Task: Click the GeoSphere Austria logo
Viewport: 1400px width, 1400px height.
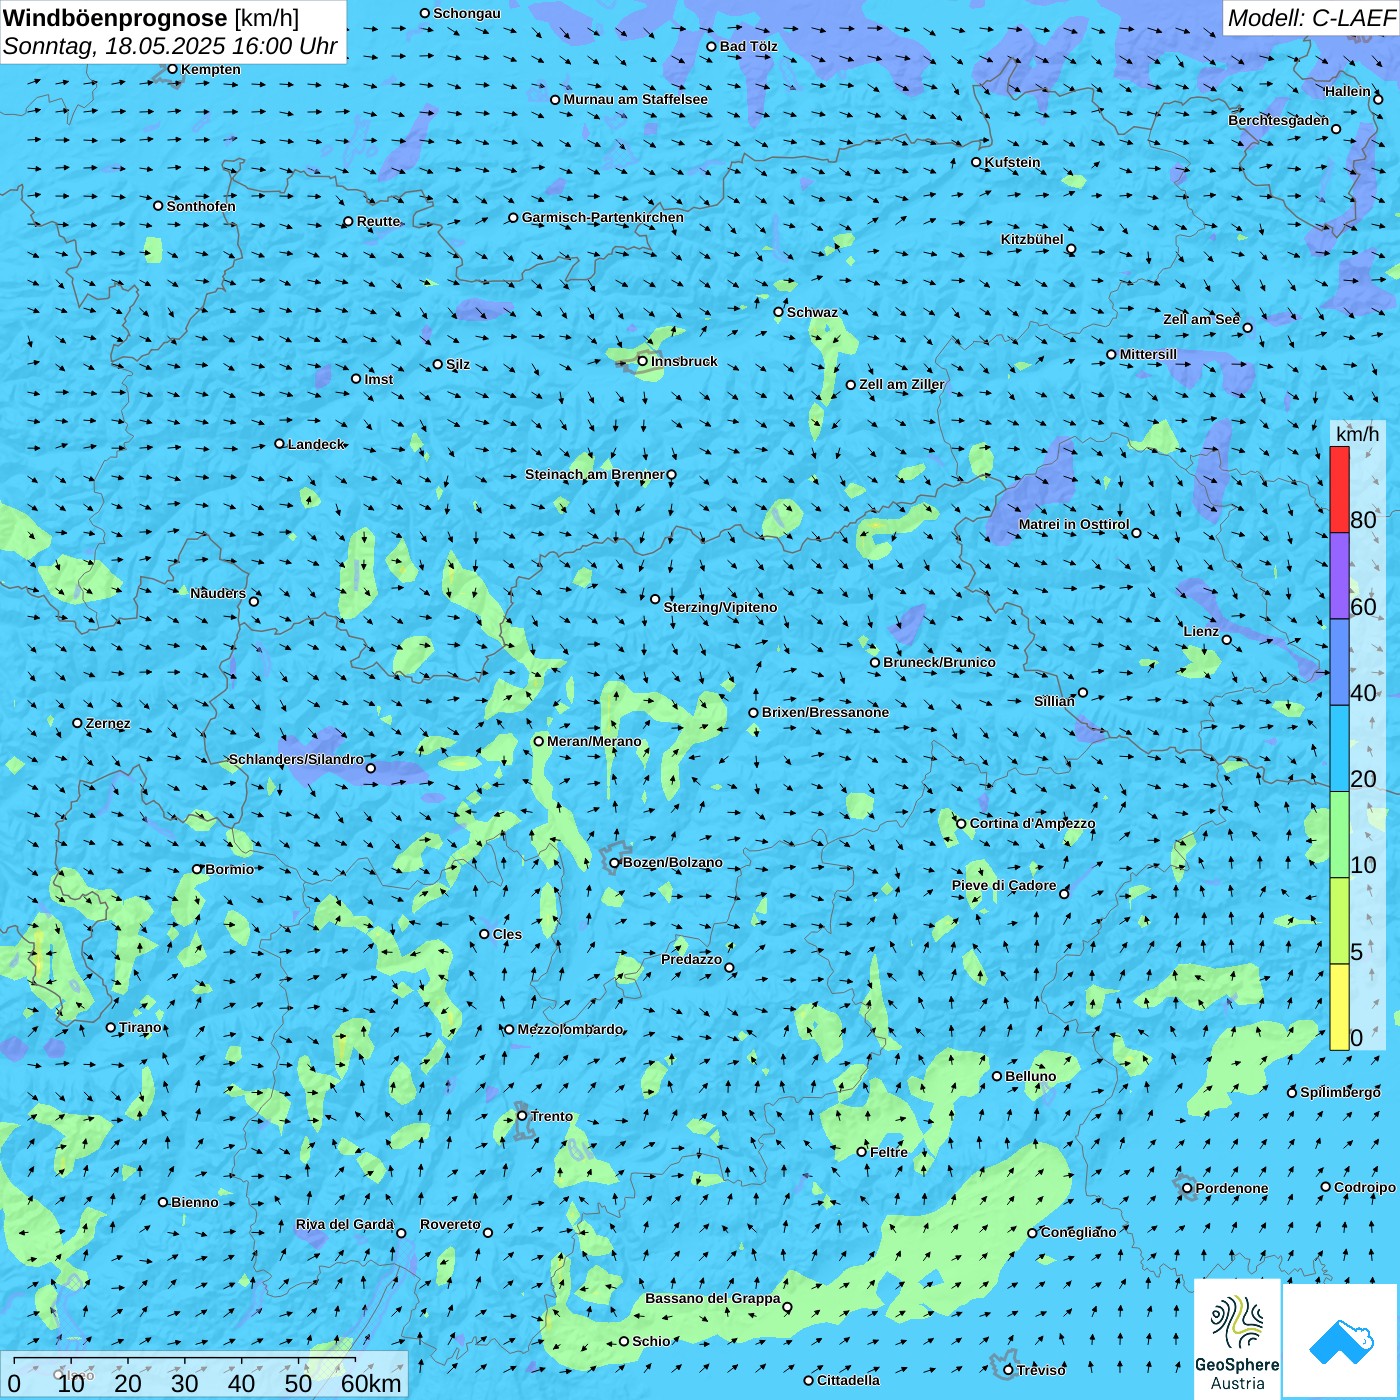Action: [1237, 1341]
